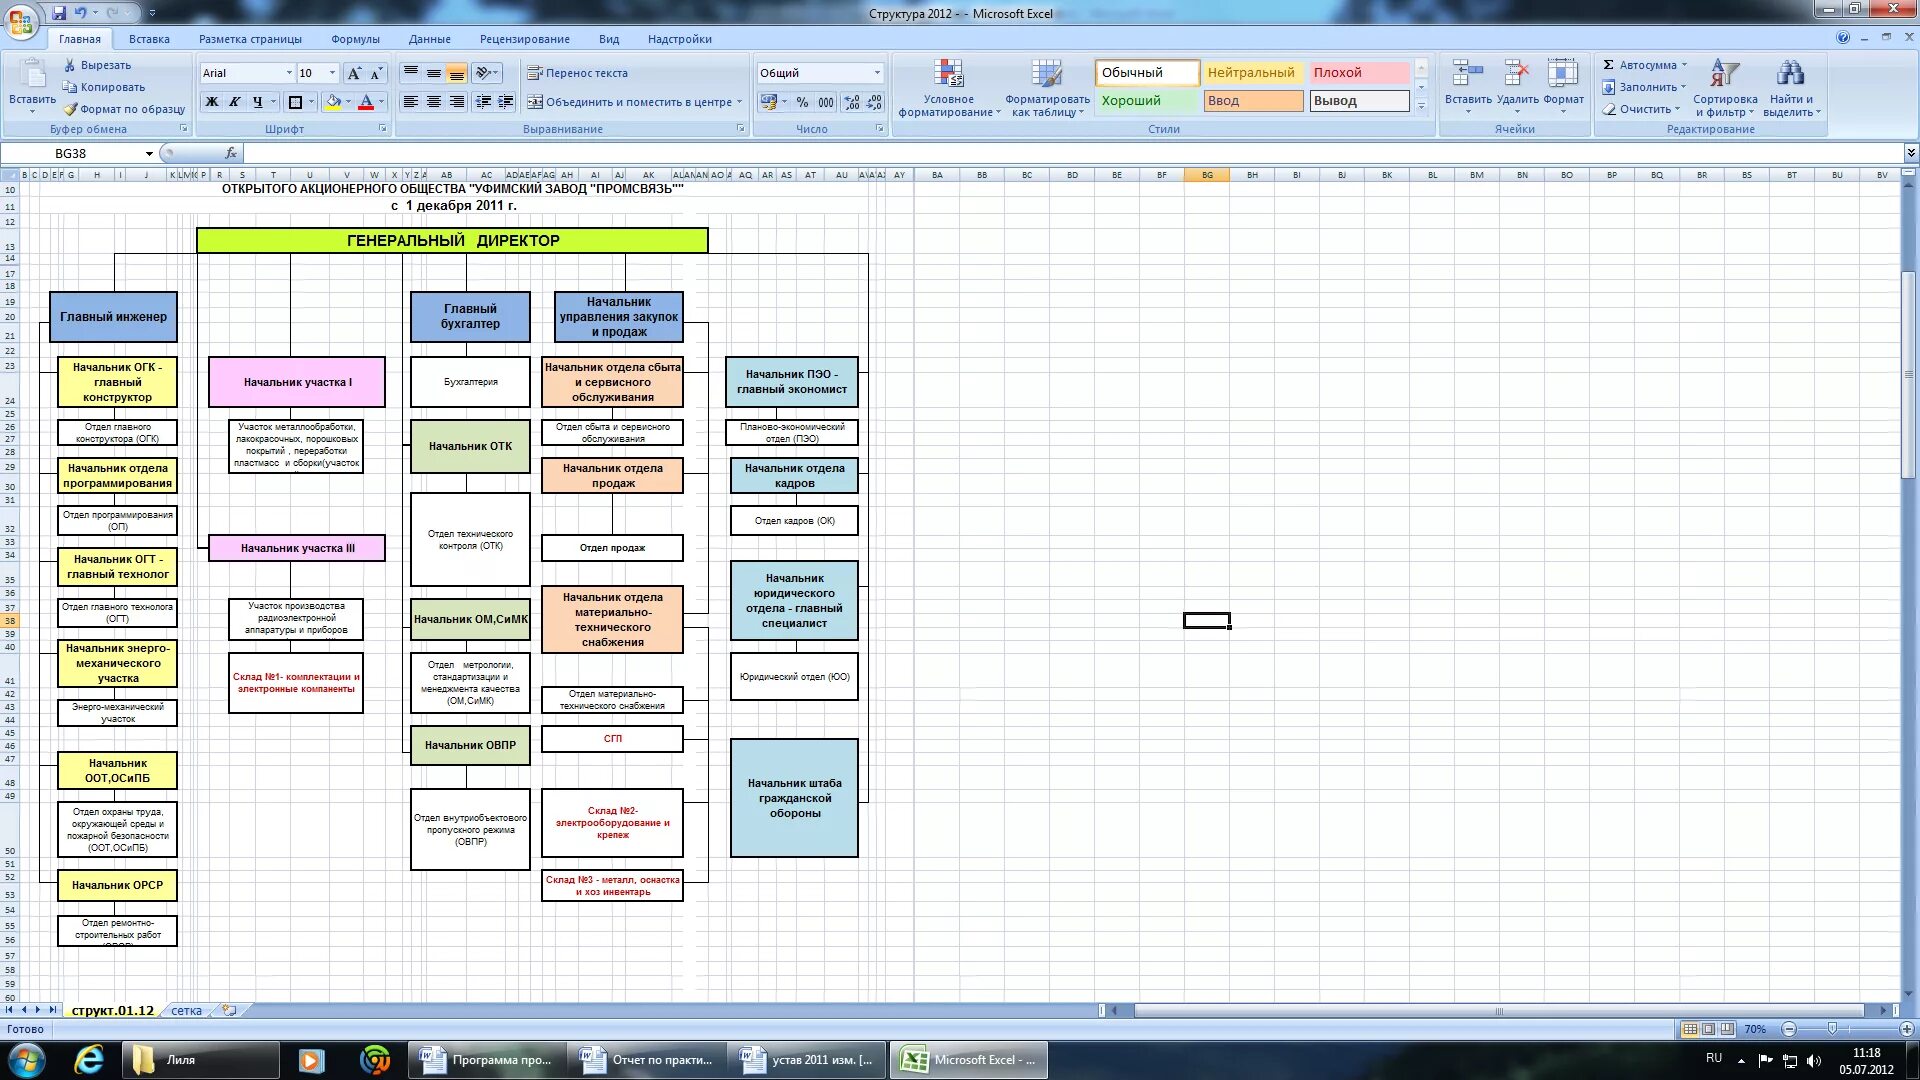Viewport: 1920px width, 1080px height.
Task: Open the Отчет по практи... taskbar window
Action: (x=647, y=1060)
